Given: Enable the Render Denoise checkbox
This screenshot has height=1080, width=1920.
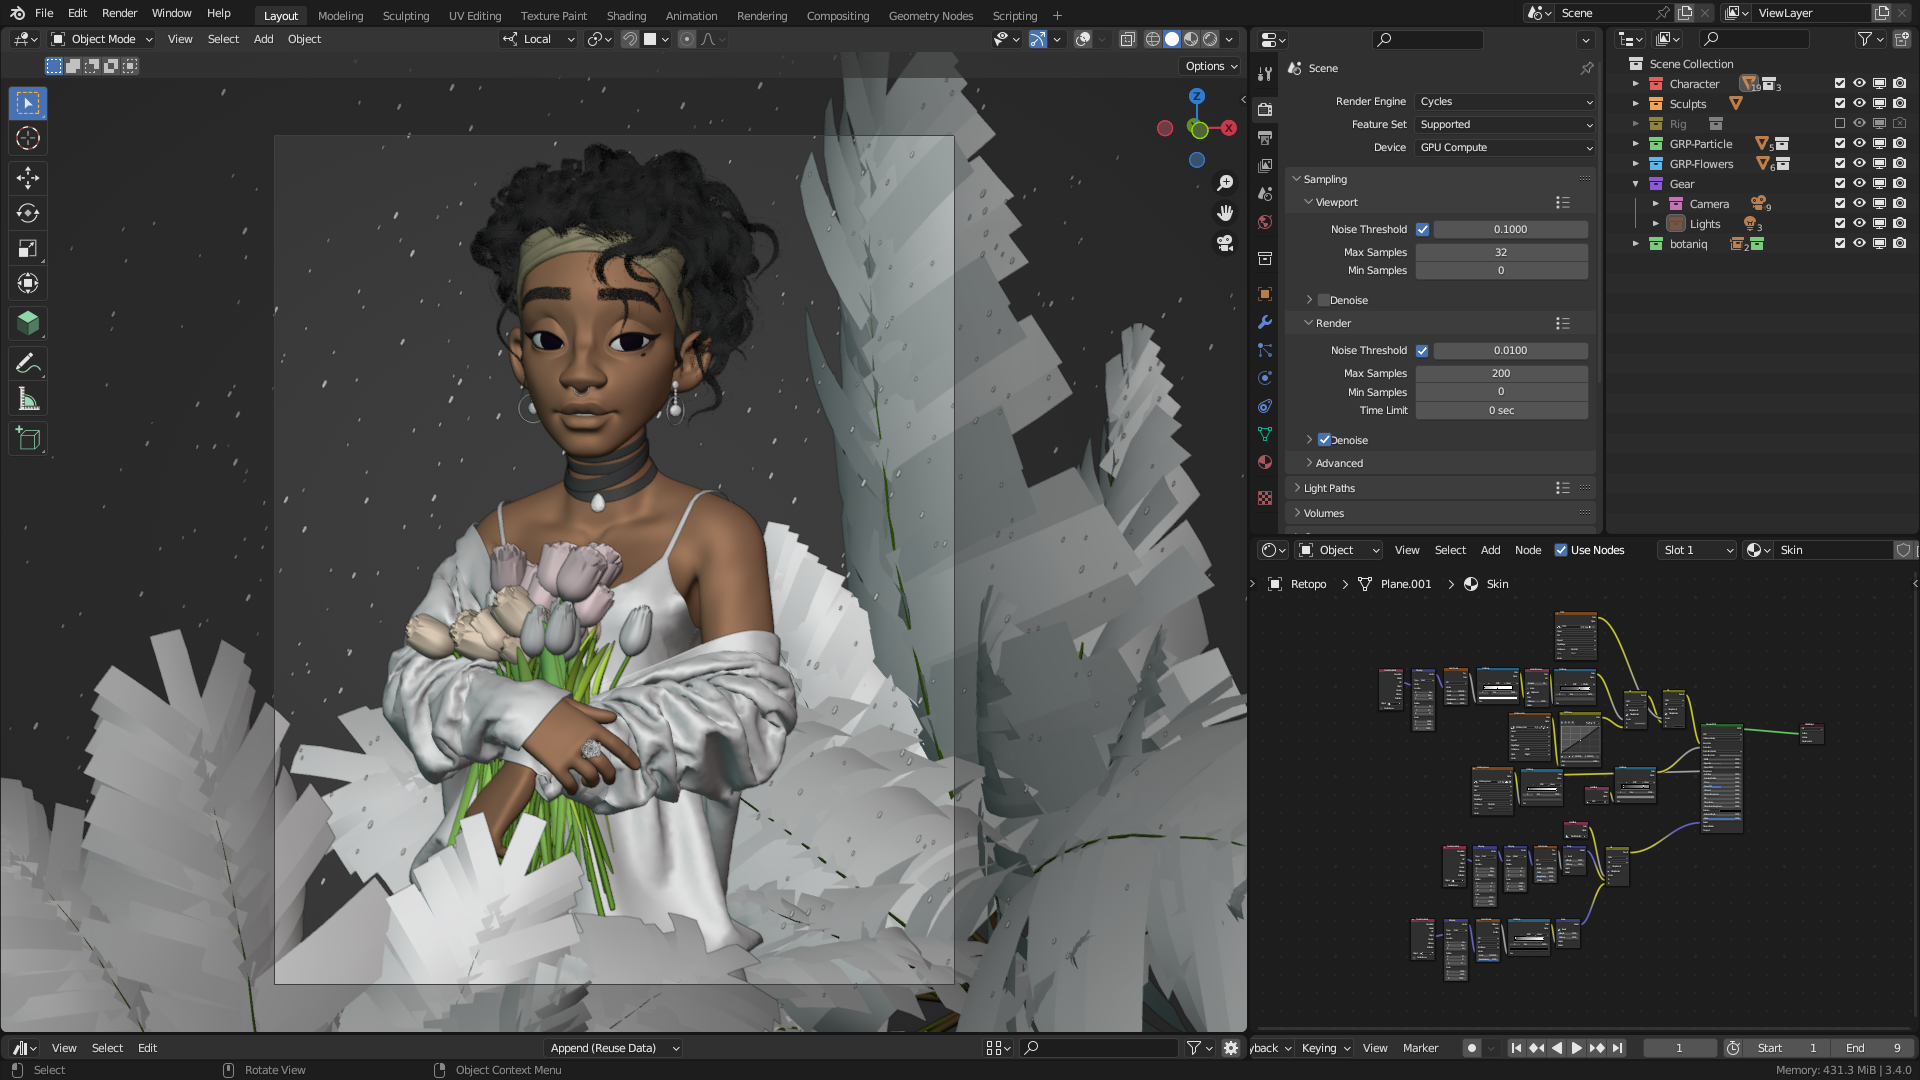Looking at the screenshot, I should tap(1324, 440).
